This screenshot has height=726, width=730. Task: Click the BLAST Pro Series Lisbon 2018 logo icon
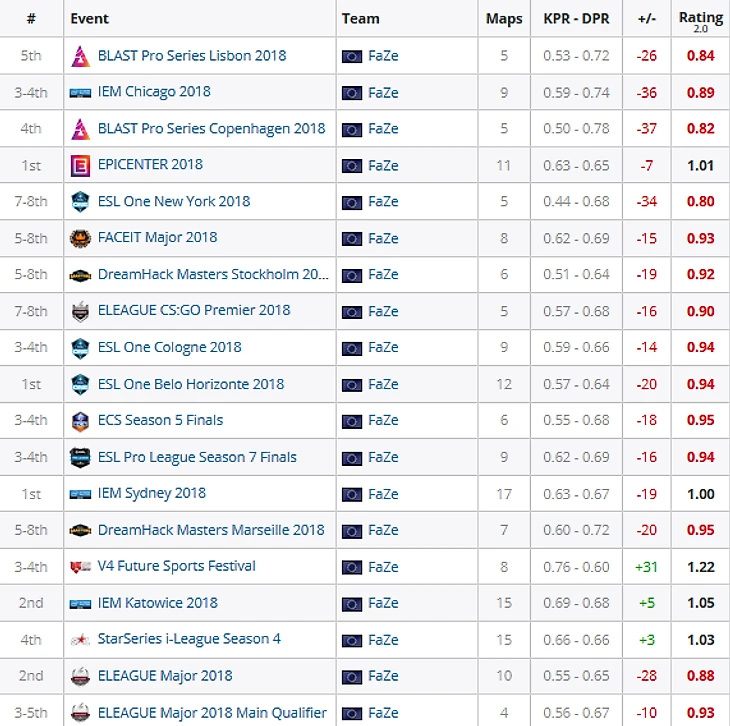[x=81, y=56]
